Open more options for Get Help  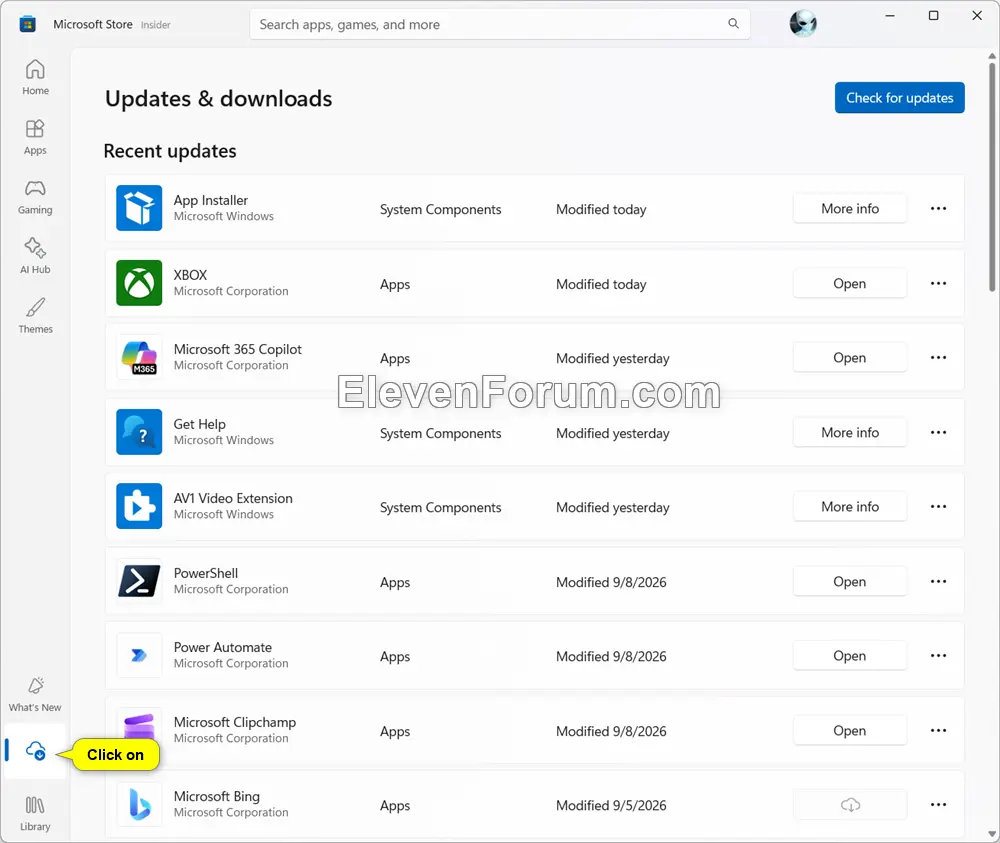pos(938,432)
